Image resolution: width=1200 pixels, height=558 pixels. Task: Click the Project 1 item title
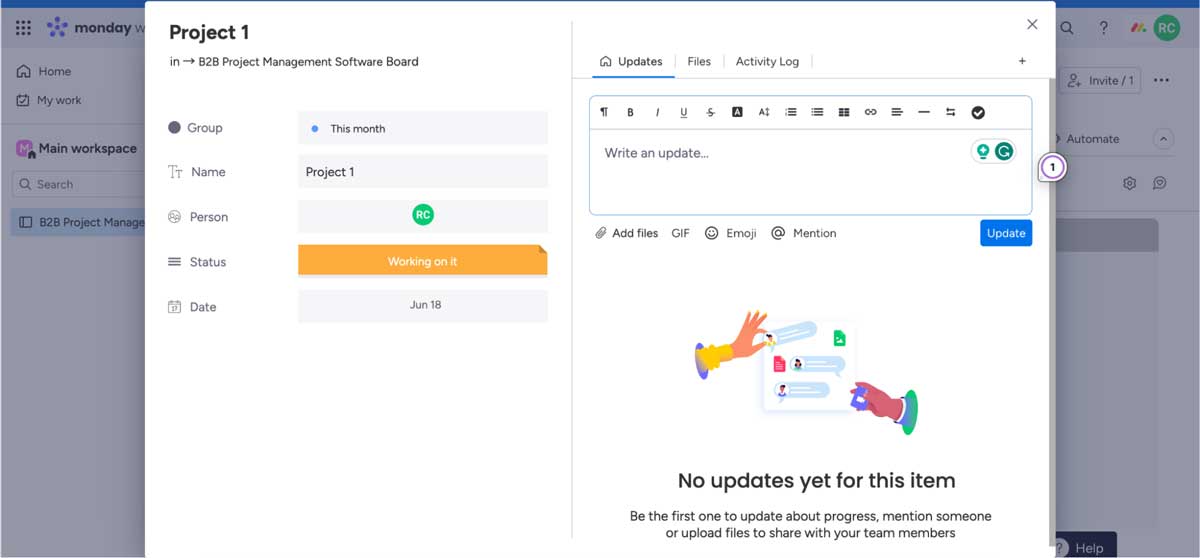(209, 32)
